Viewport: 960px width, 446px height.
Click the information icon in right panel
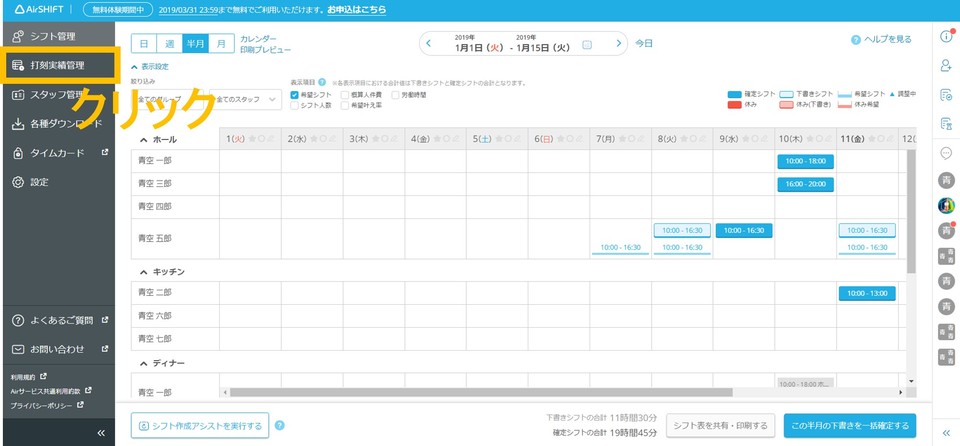(x=946, y=37)
